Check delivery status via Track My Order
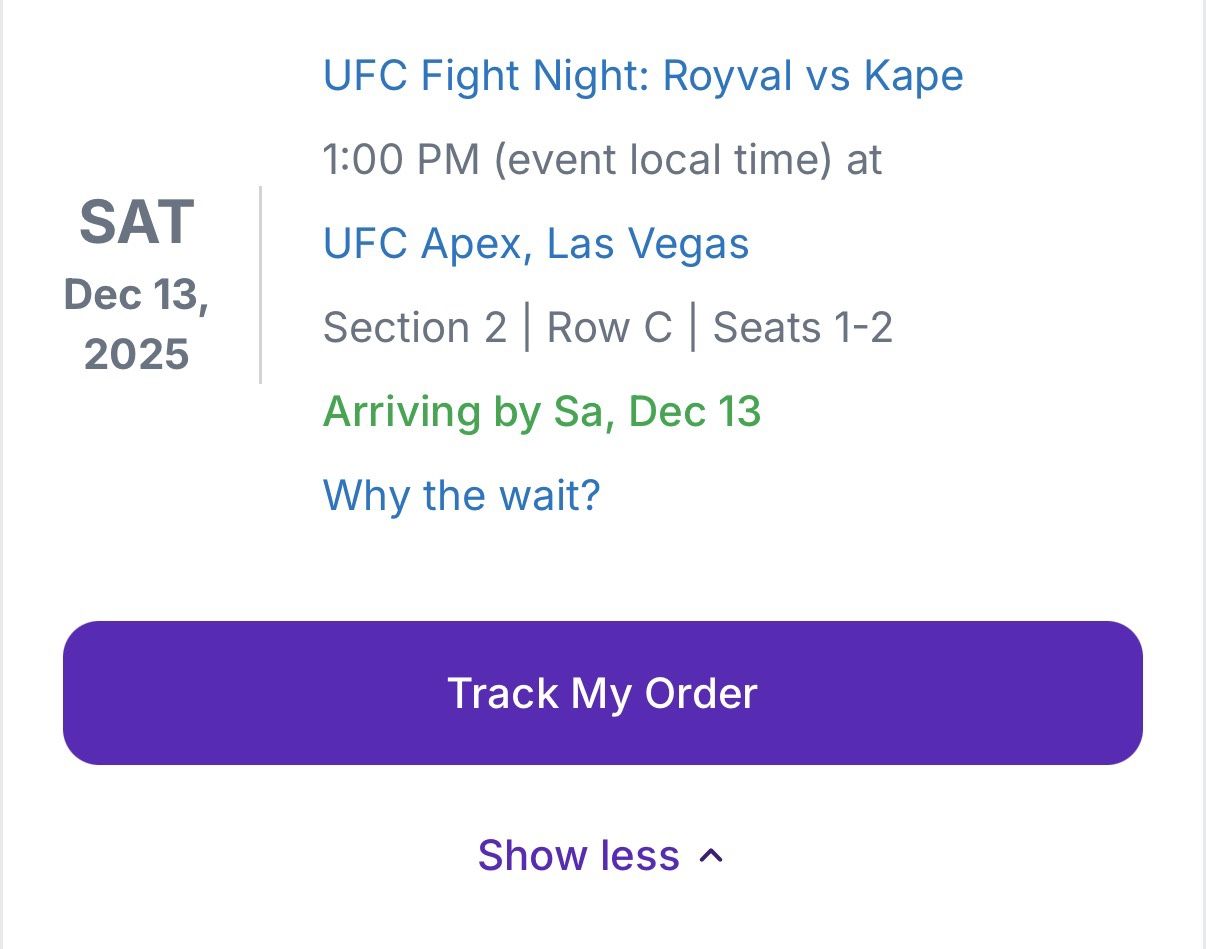1206x949 pixels. pos(601,692)
